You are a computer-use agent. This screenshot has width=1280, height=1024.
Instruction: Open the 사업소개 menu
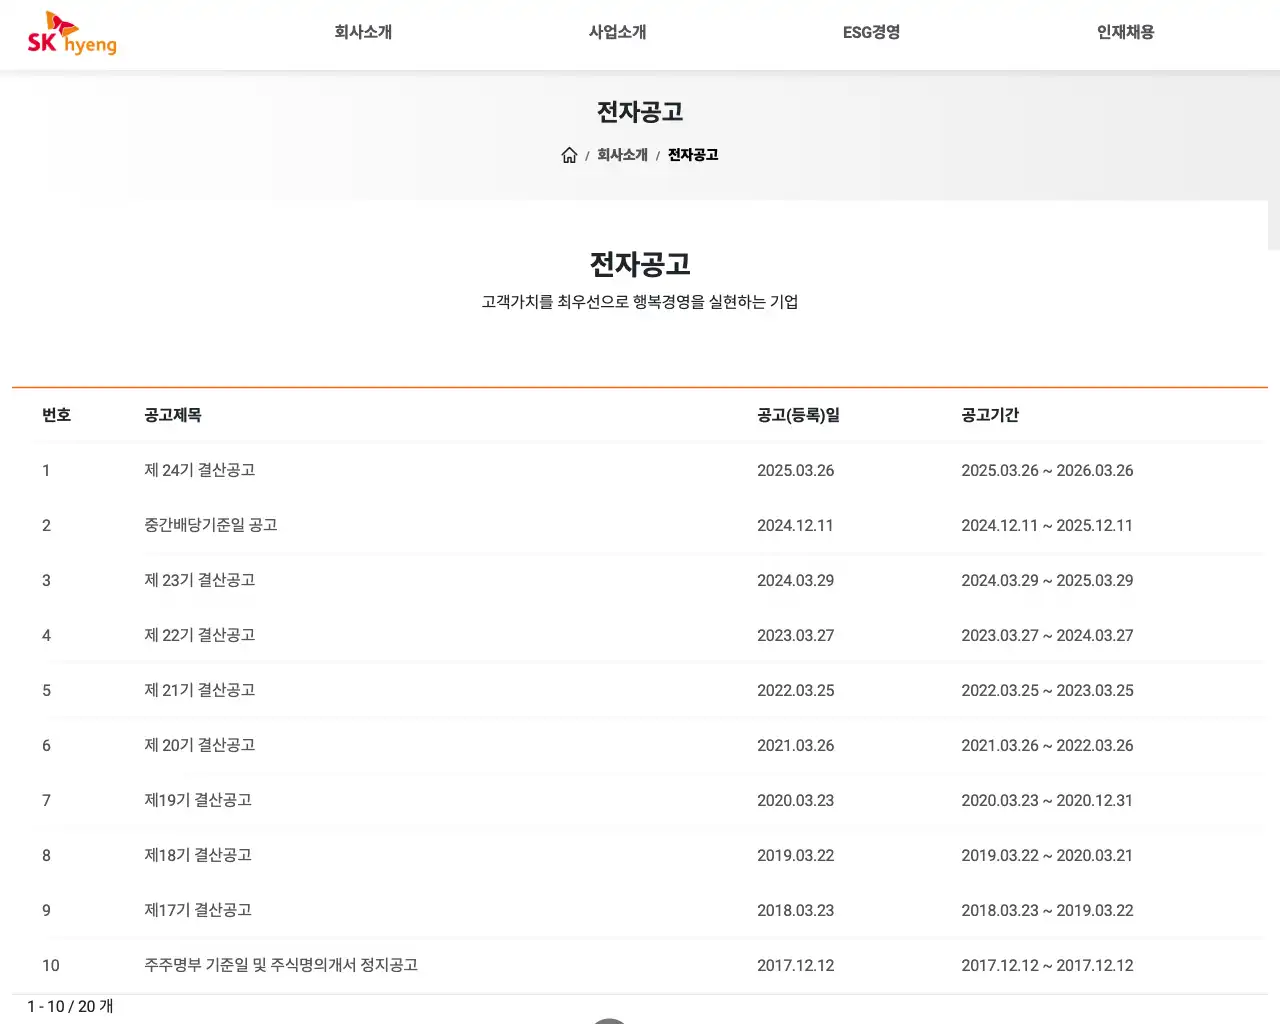[x=617, y=32]
